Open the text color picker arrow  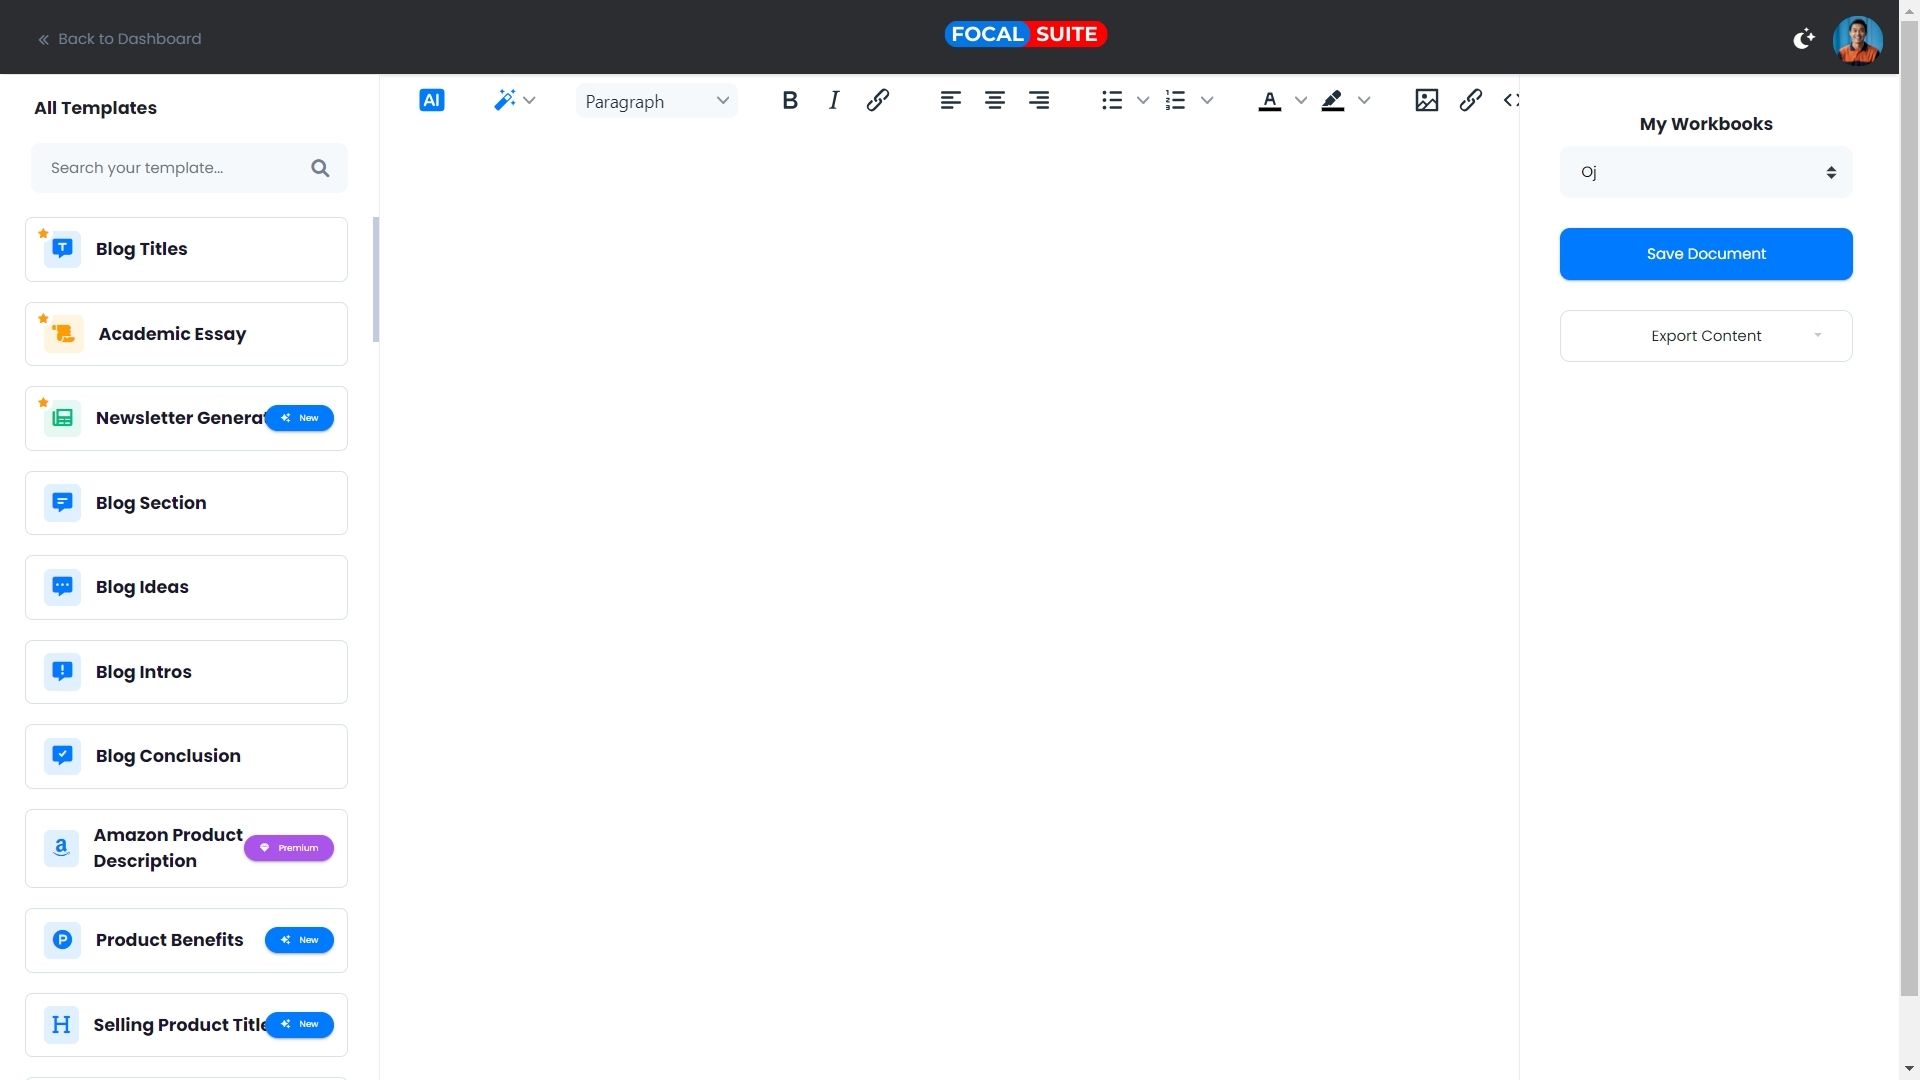coord(1300,100)
